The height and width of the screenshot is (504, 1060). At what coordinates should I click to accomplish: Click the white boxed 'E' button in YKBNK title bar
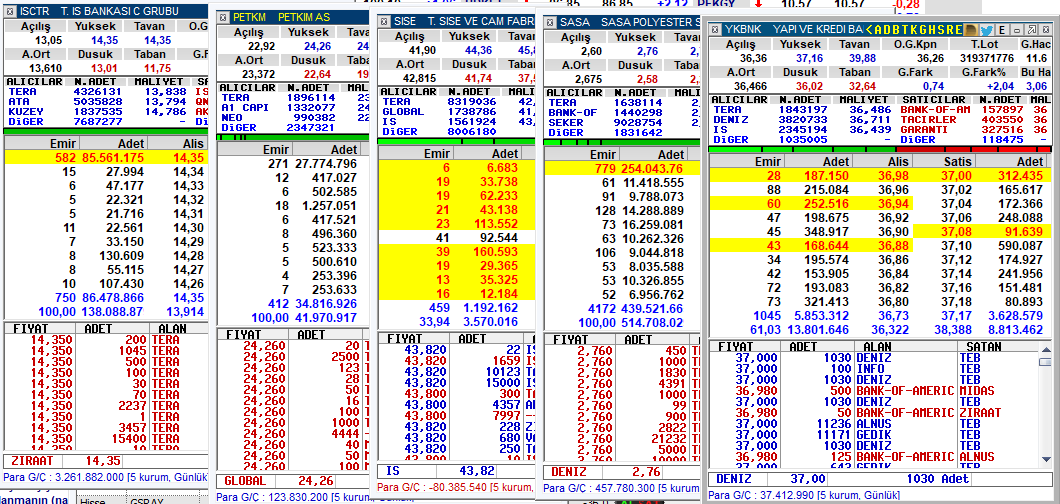[x=1002, y=30]
